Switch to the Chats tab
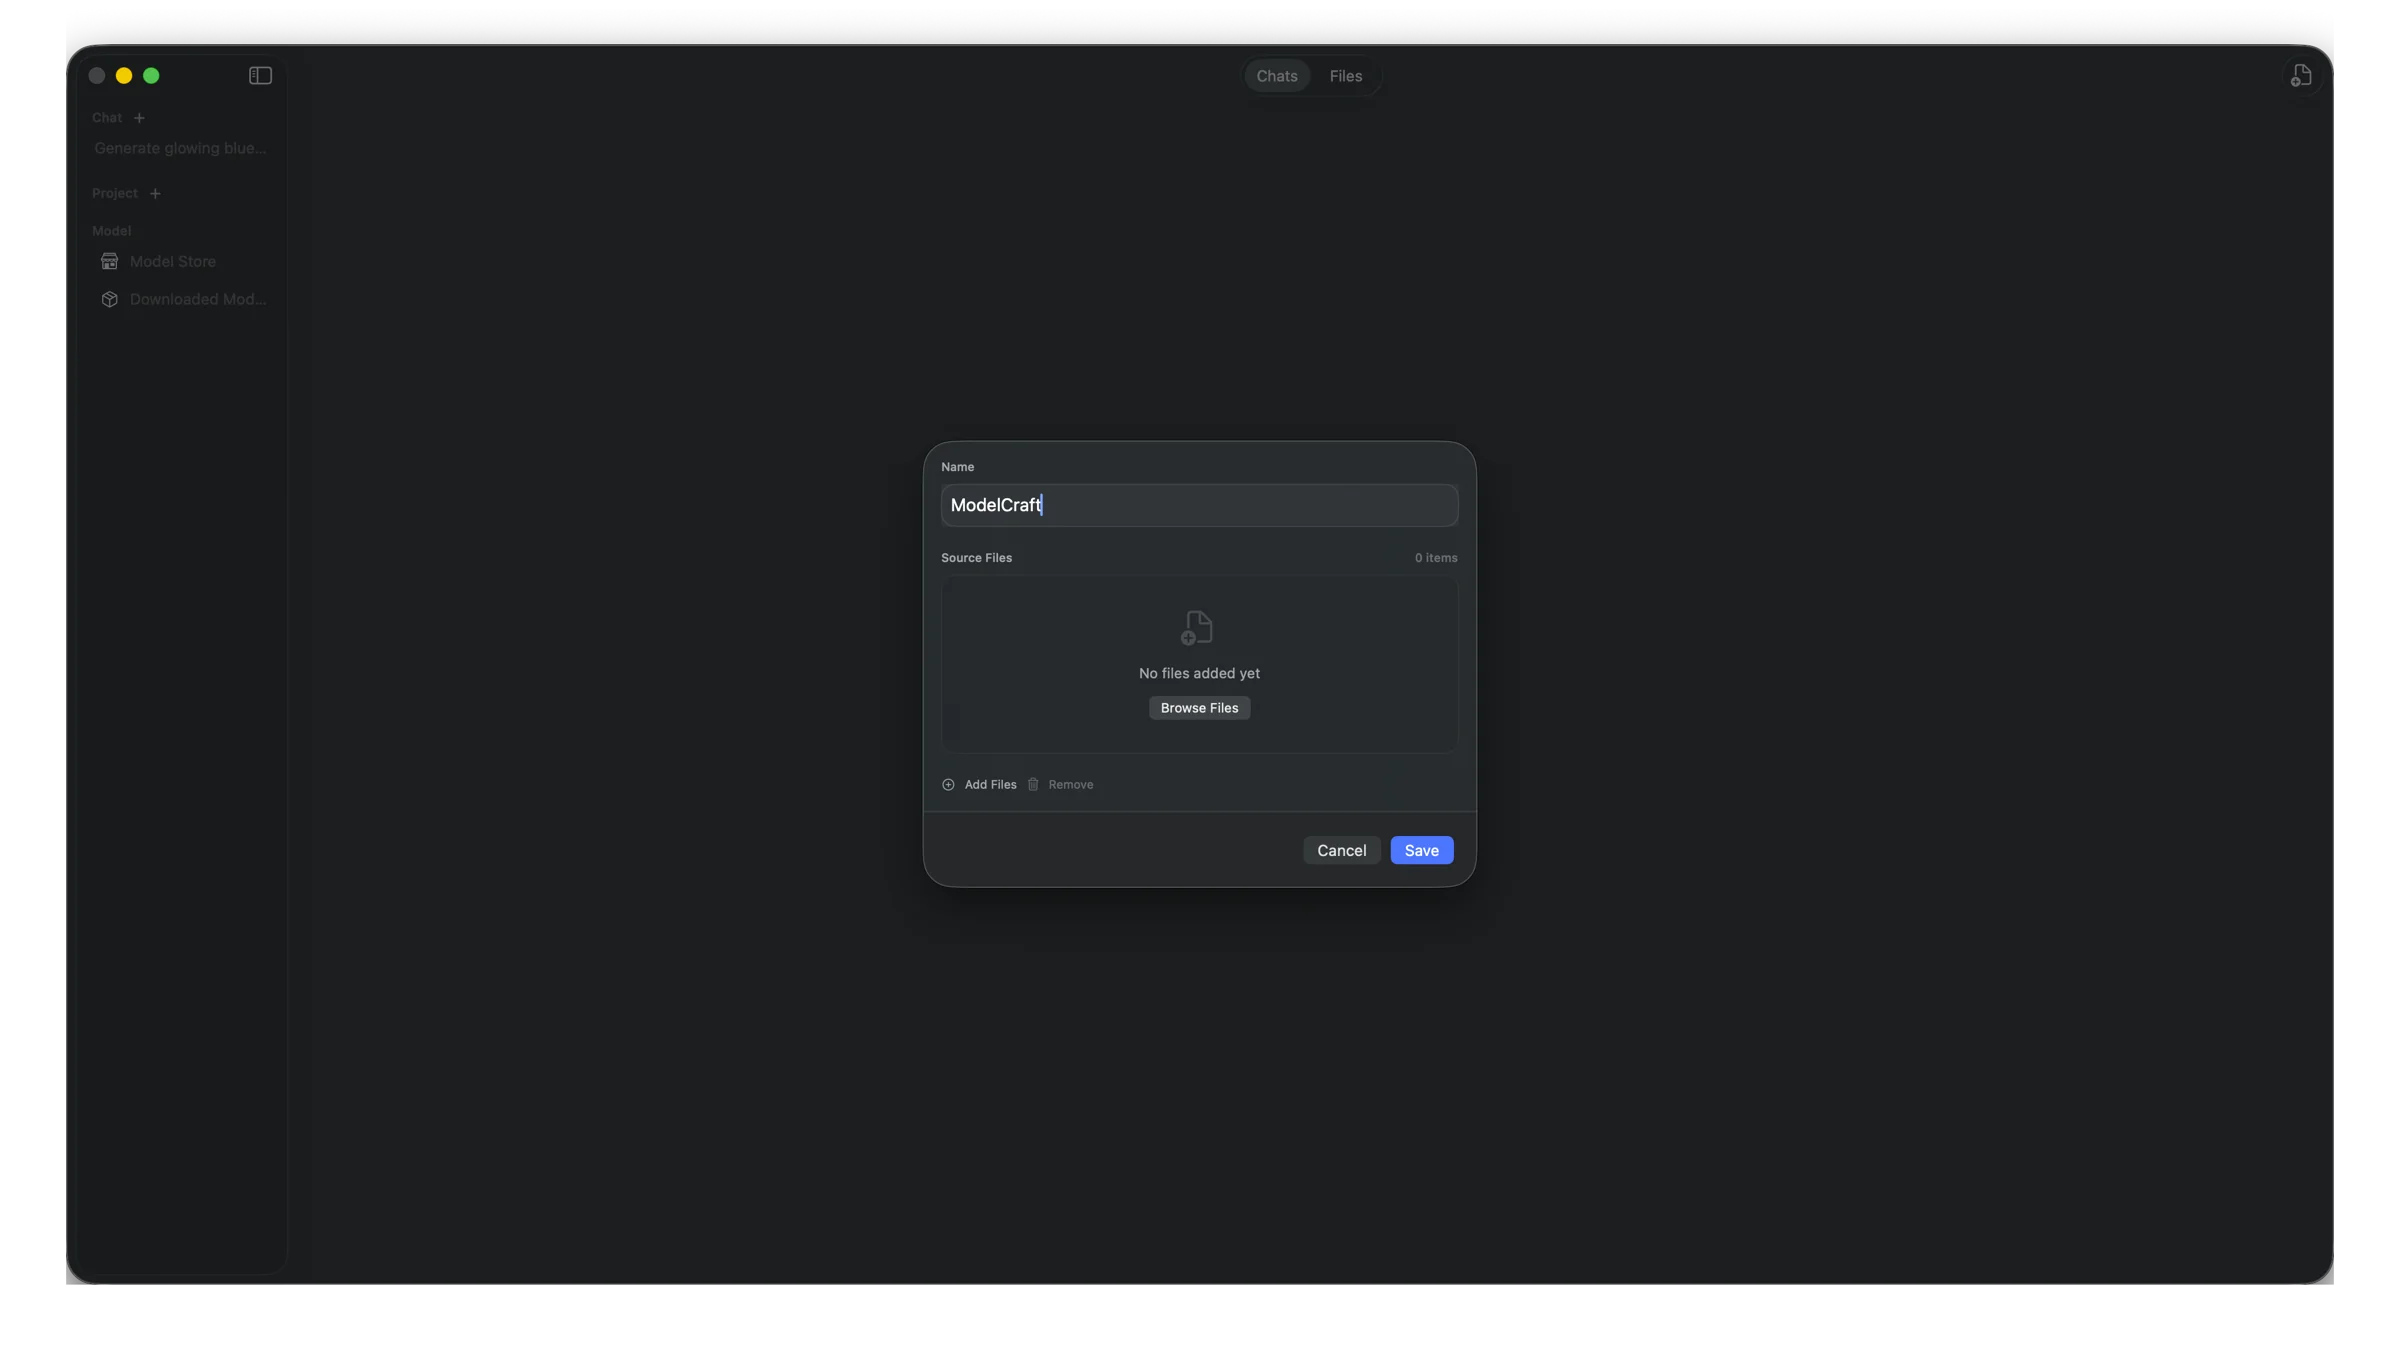Viewport: 2400px width, 1372px height. pos(1276,76)
